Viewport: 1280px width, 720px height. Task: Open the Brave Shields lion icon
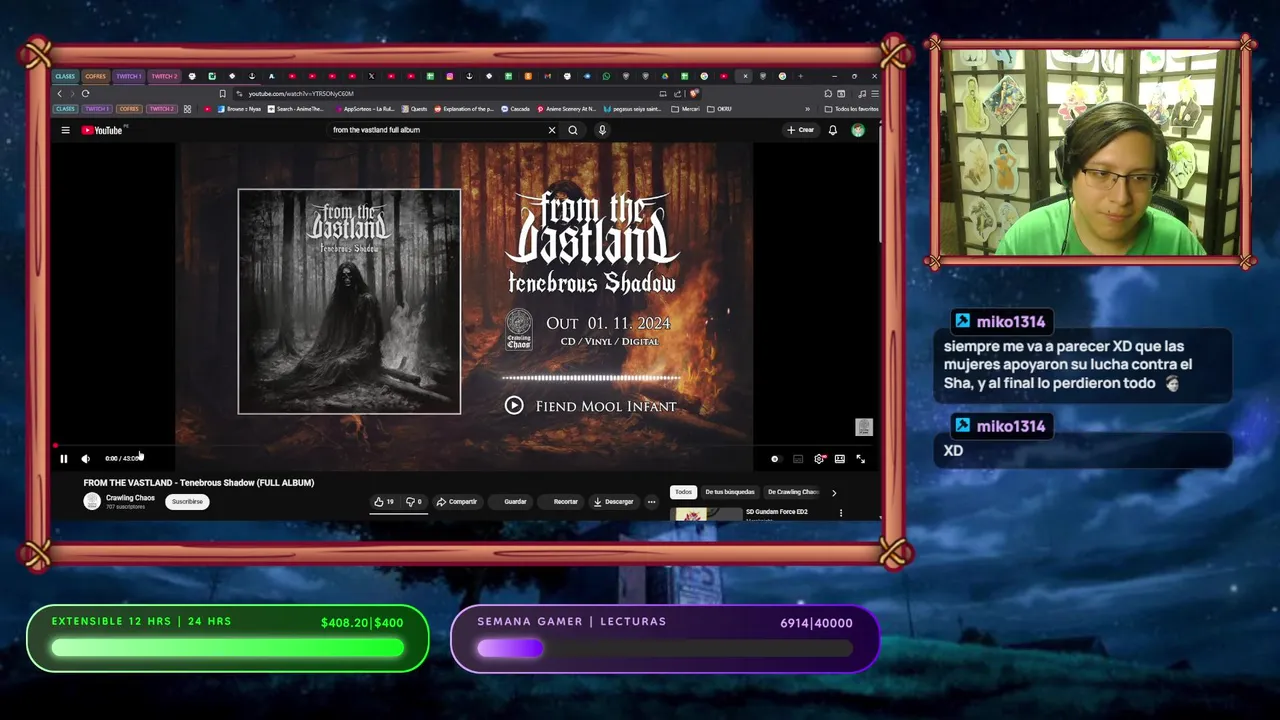[x=694, y=94]
